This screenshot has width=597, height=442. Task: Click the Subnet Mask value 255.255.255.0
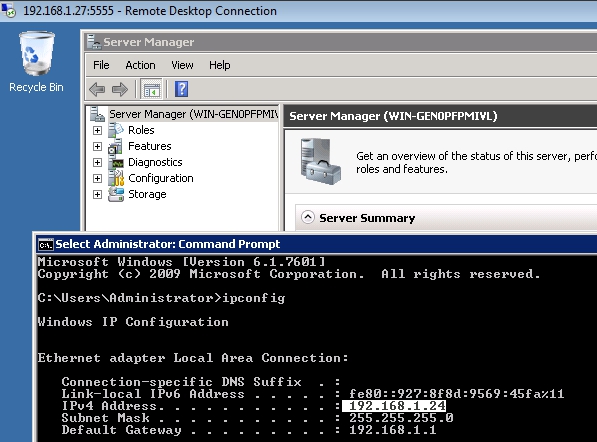(401, 418)
